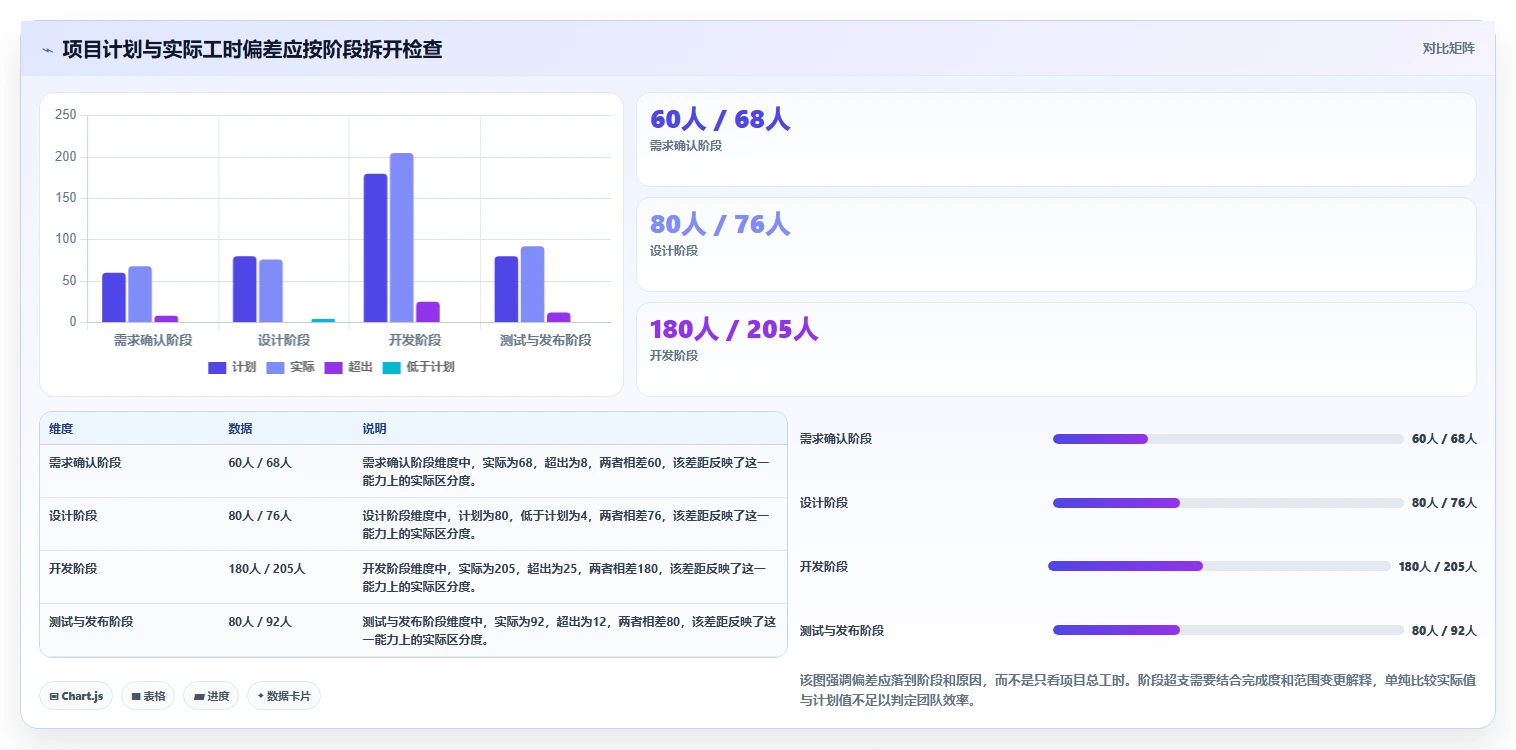Click the 进度 chip icon
1516x750 pixels.
[x=198, y=696]
